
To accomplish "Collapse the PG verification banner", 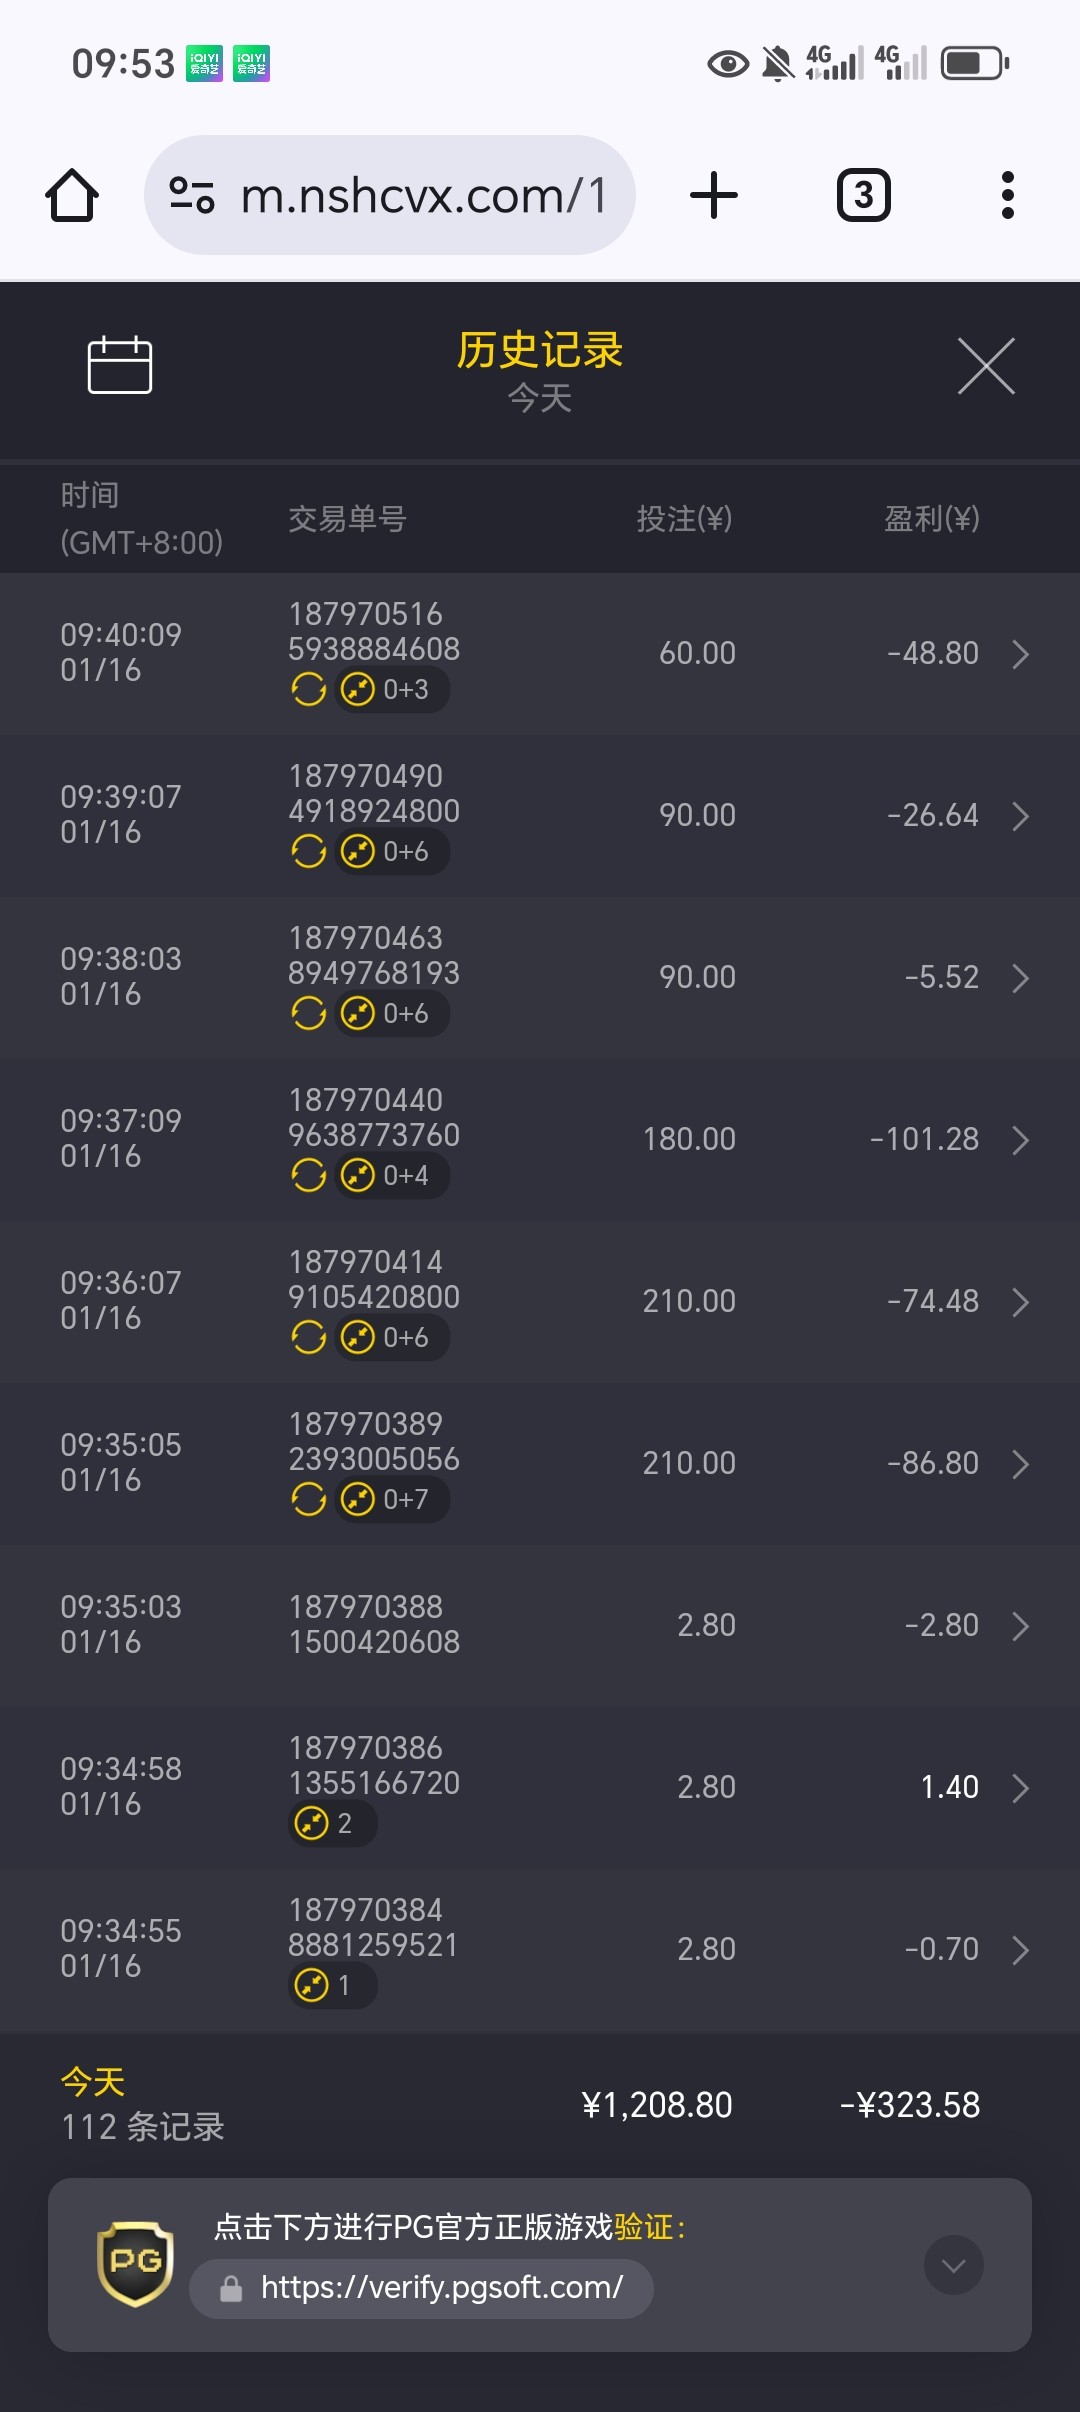I will point(953,2265).
